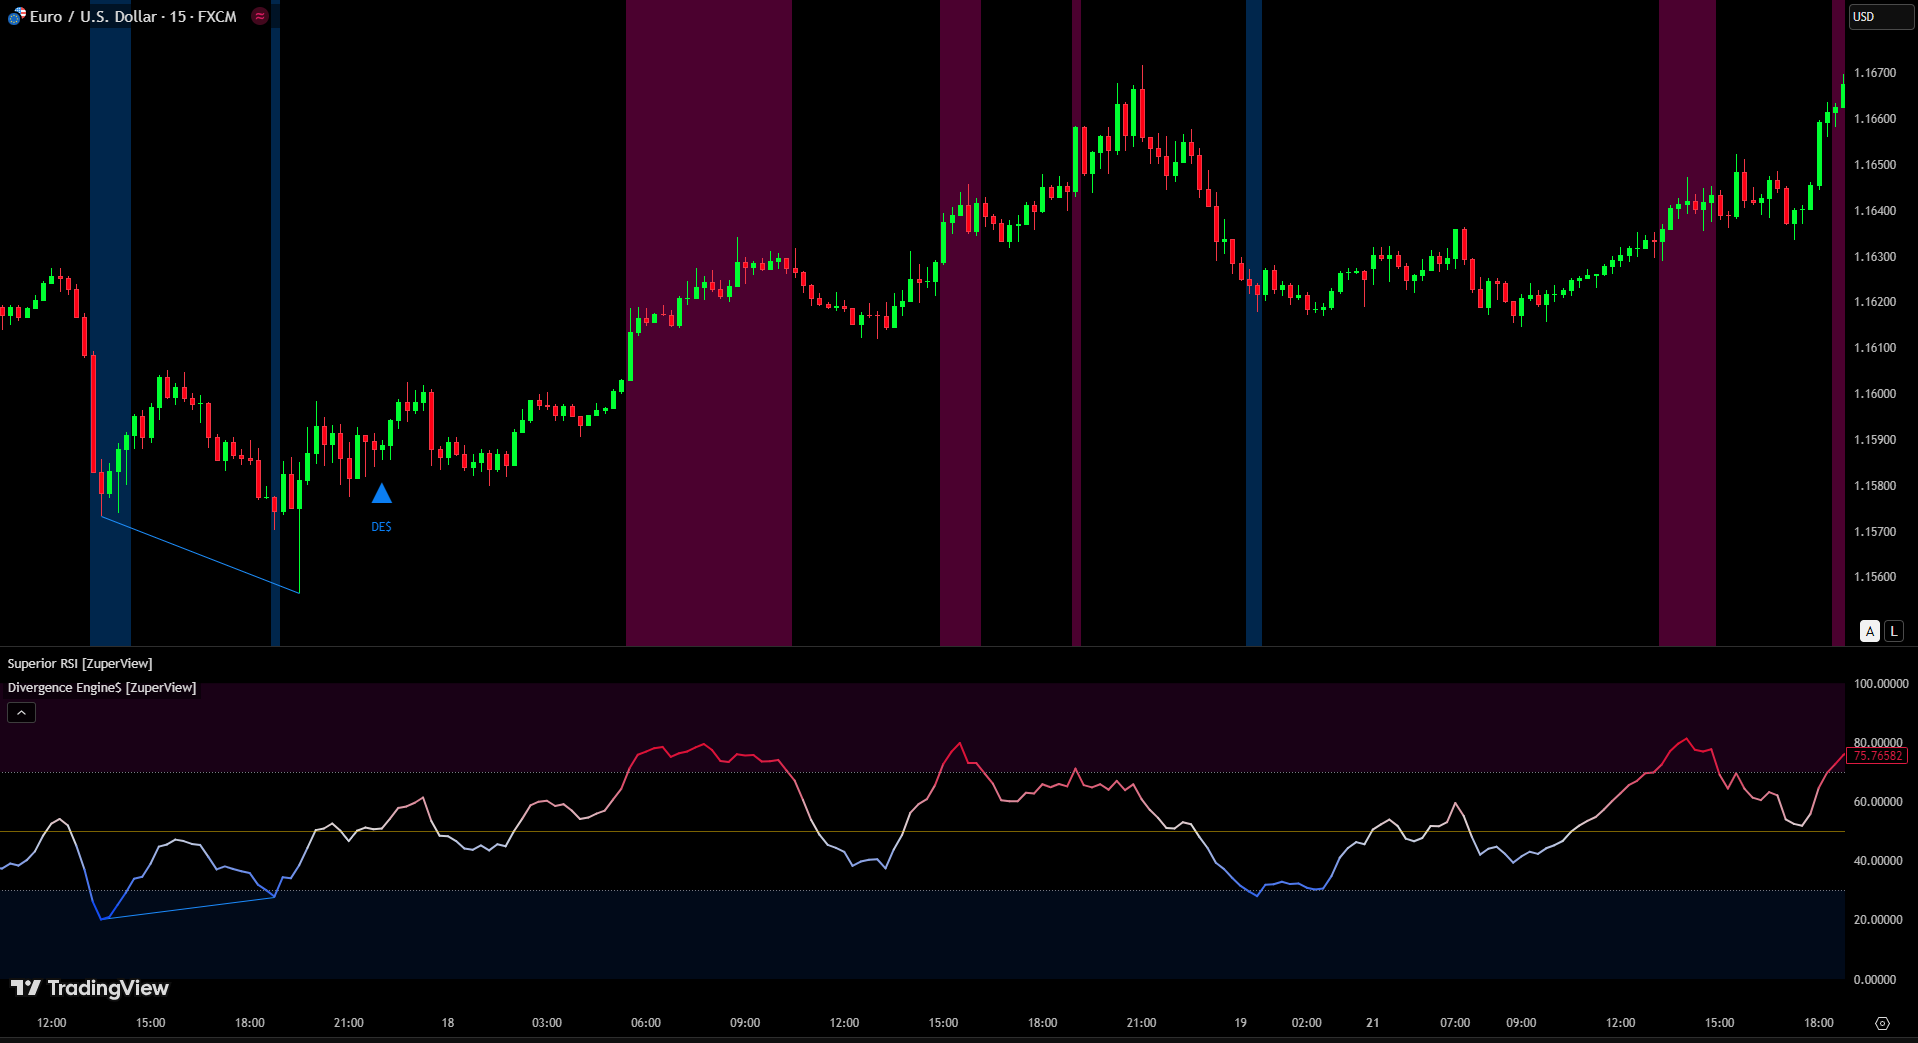Screen dimensions: 1918x1043
Task: Open the USD currency dropdown
Action: [x=1878, y=16]
